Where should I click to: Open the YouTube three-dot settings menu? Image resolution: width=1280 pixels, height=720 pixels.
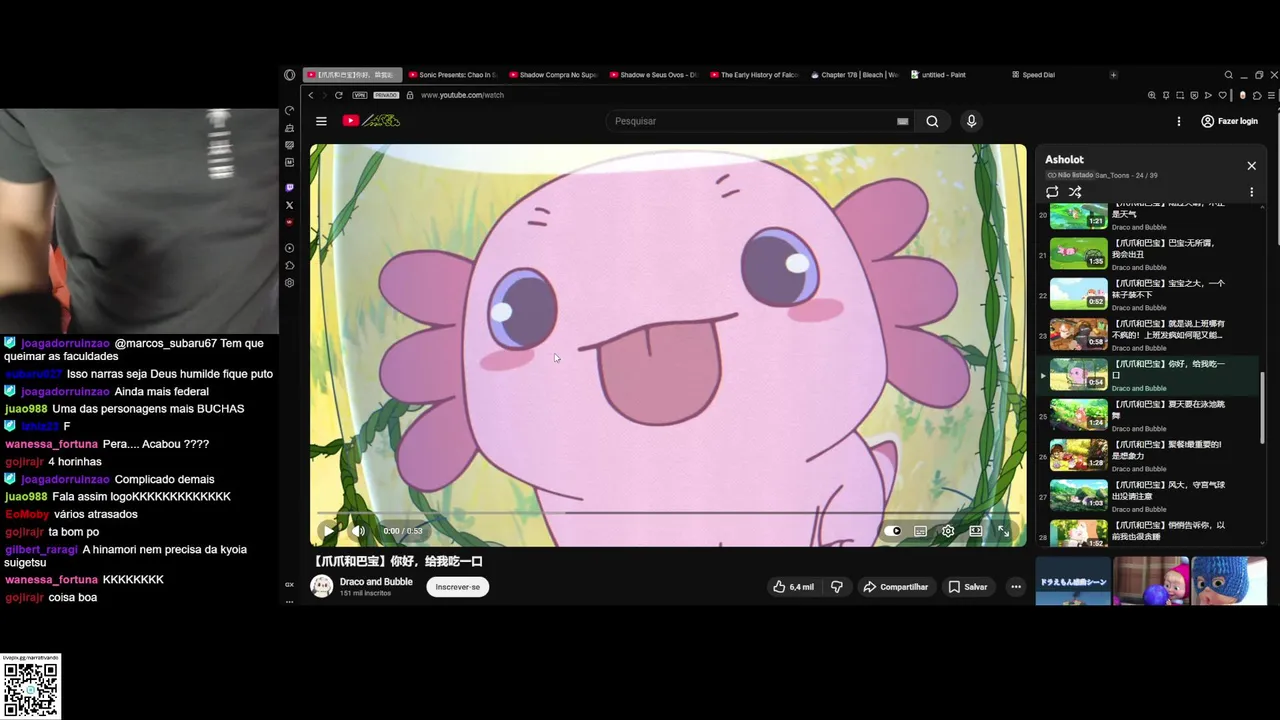click(1179, 121)
